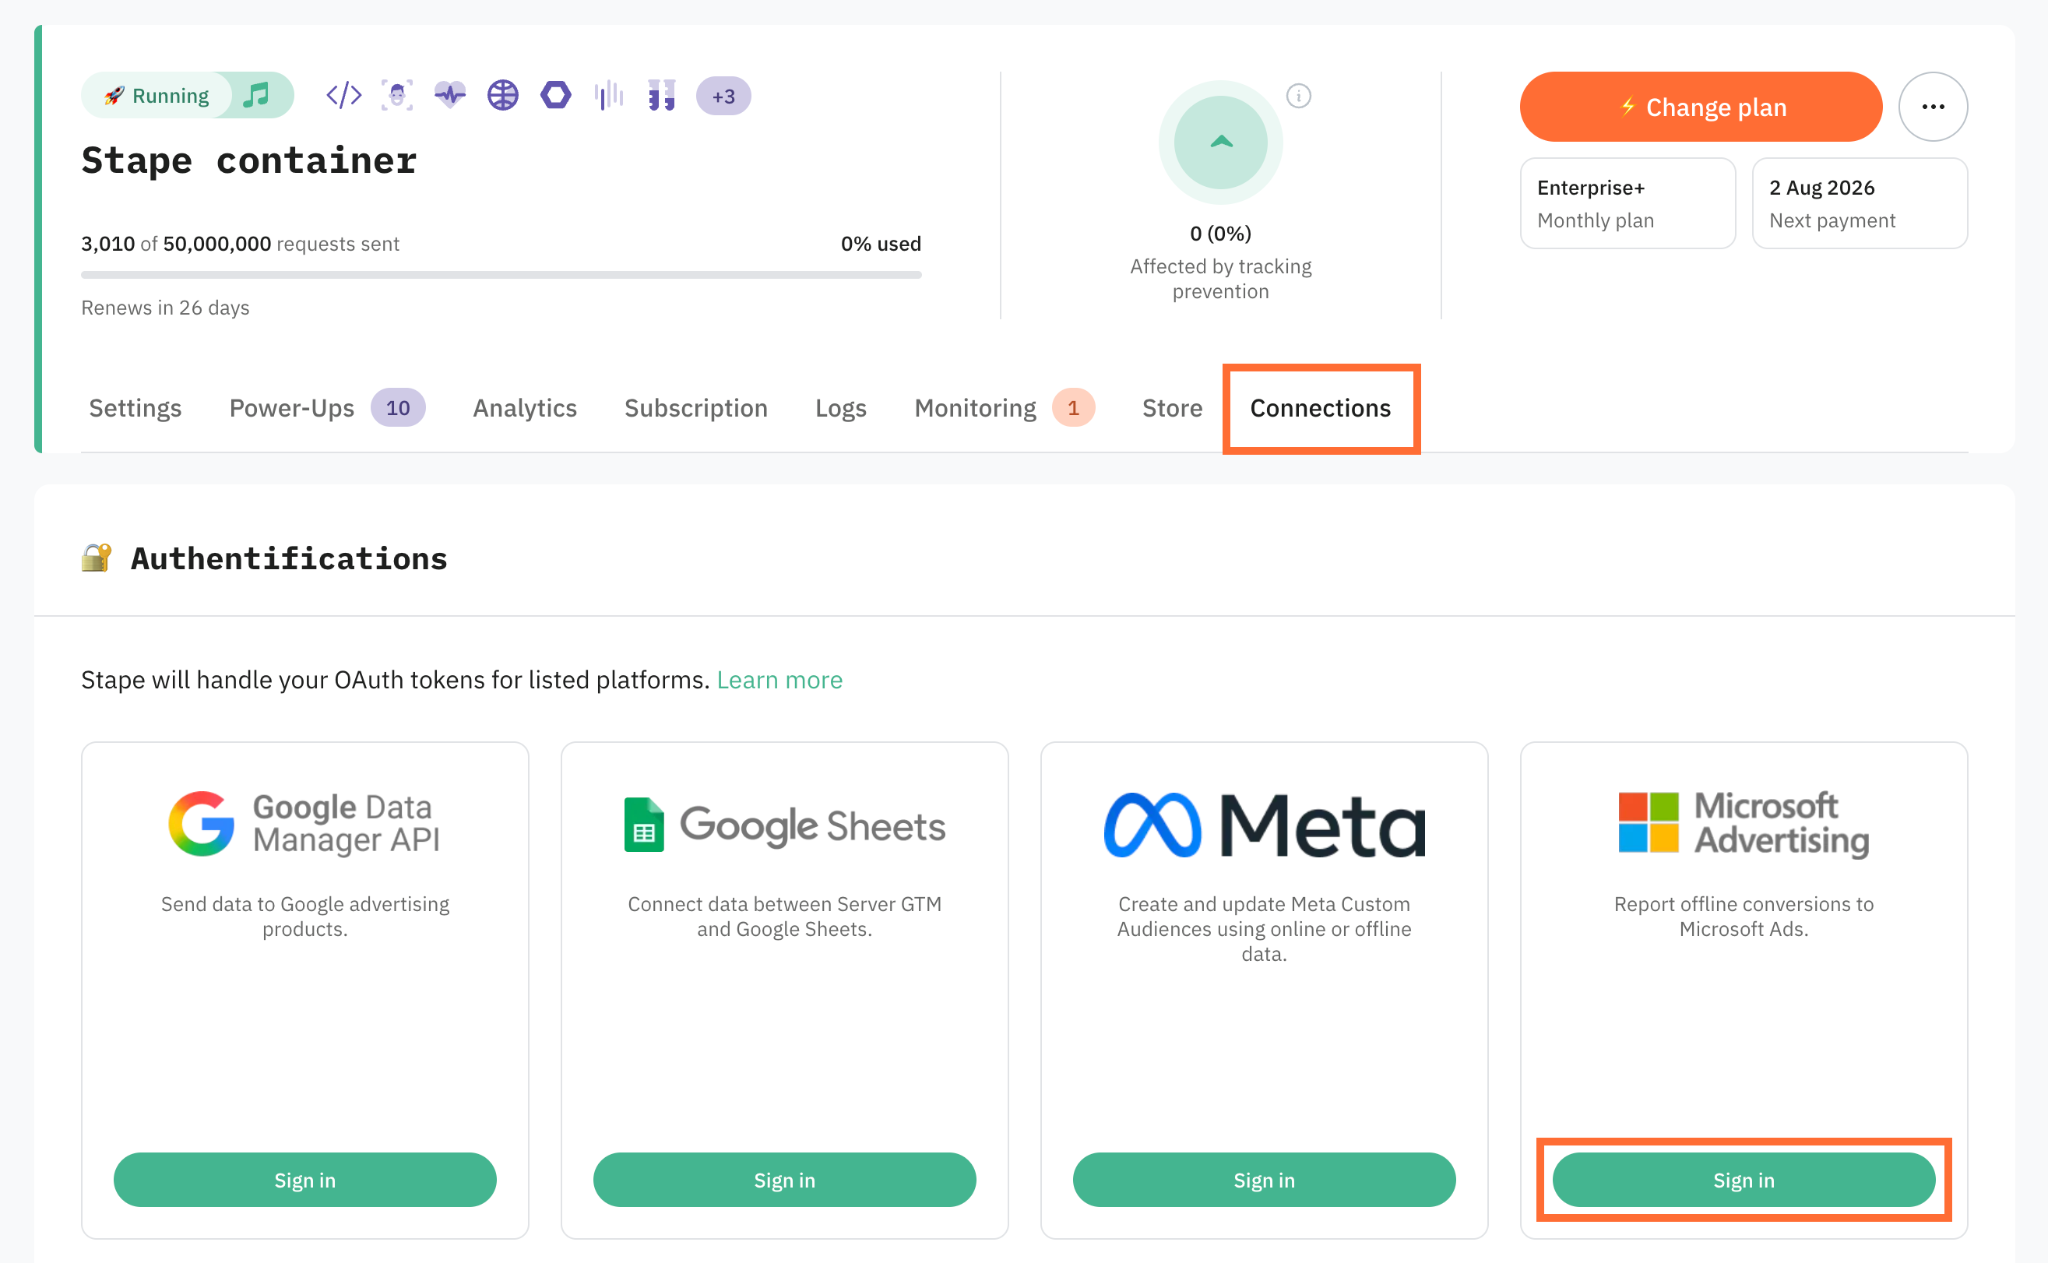Click the 'Authentifications' heading
The width and height of the screenshot is (2048, 1263).
[x=289, y=558]
